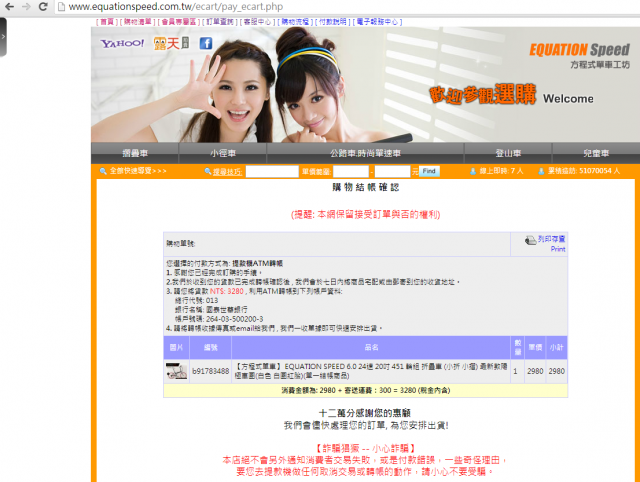
Task: Open the Yahoo! store logo link
Action: pyautogui.click(x=122, y=43)
